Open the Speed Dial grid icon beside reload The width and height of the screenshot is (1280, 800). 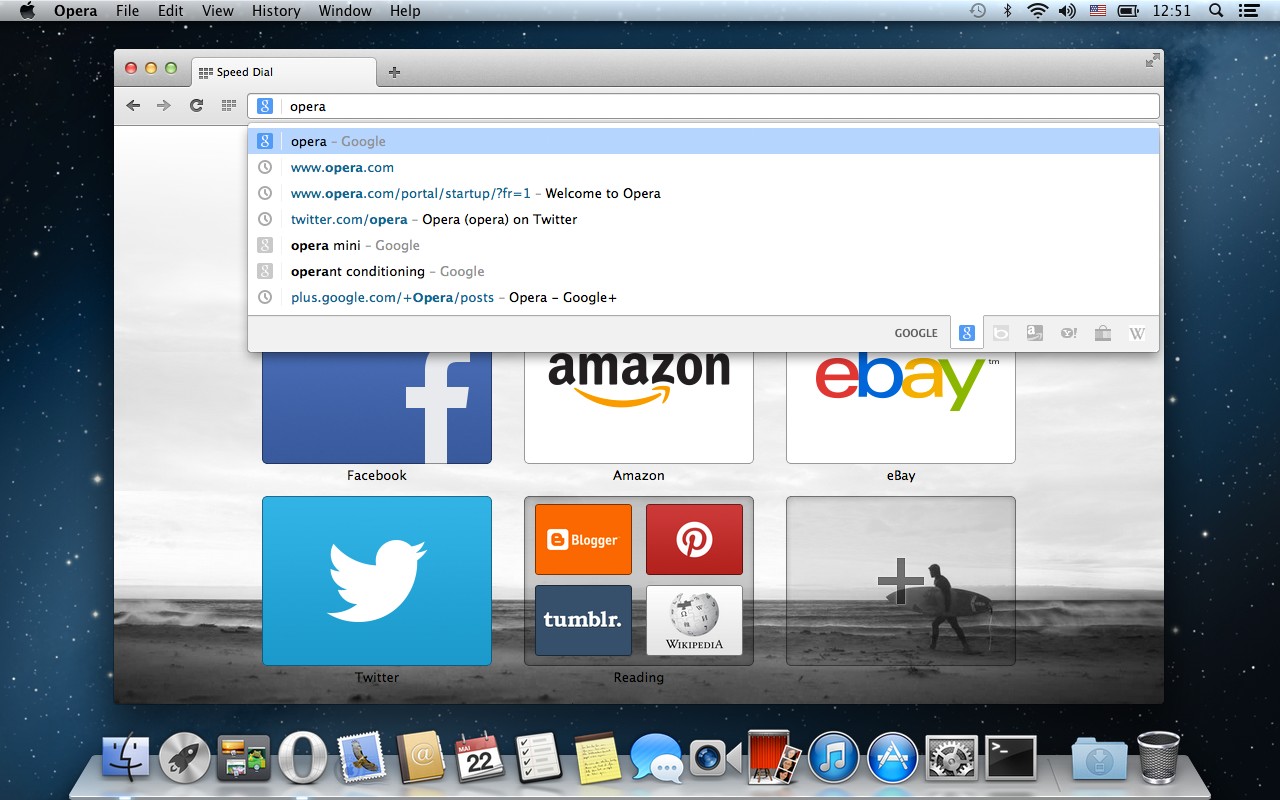pyautogui.click(x=227, y=105)
